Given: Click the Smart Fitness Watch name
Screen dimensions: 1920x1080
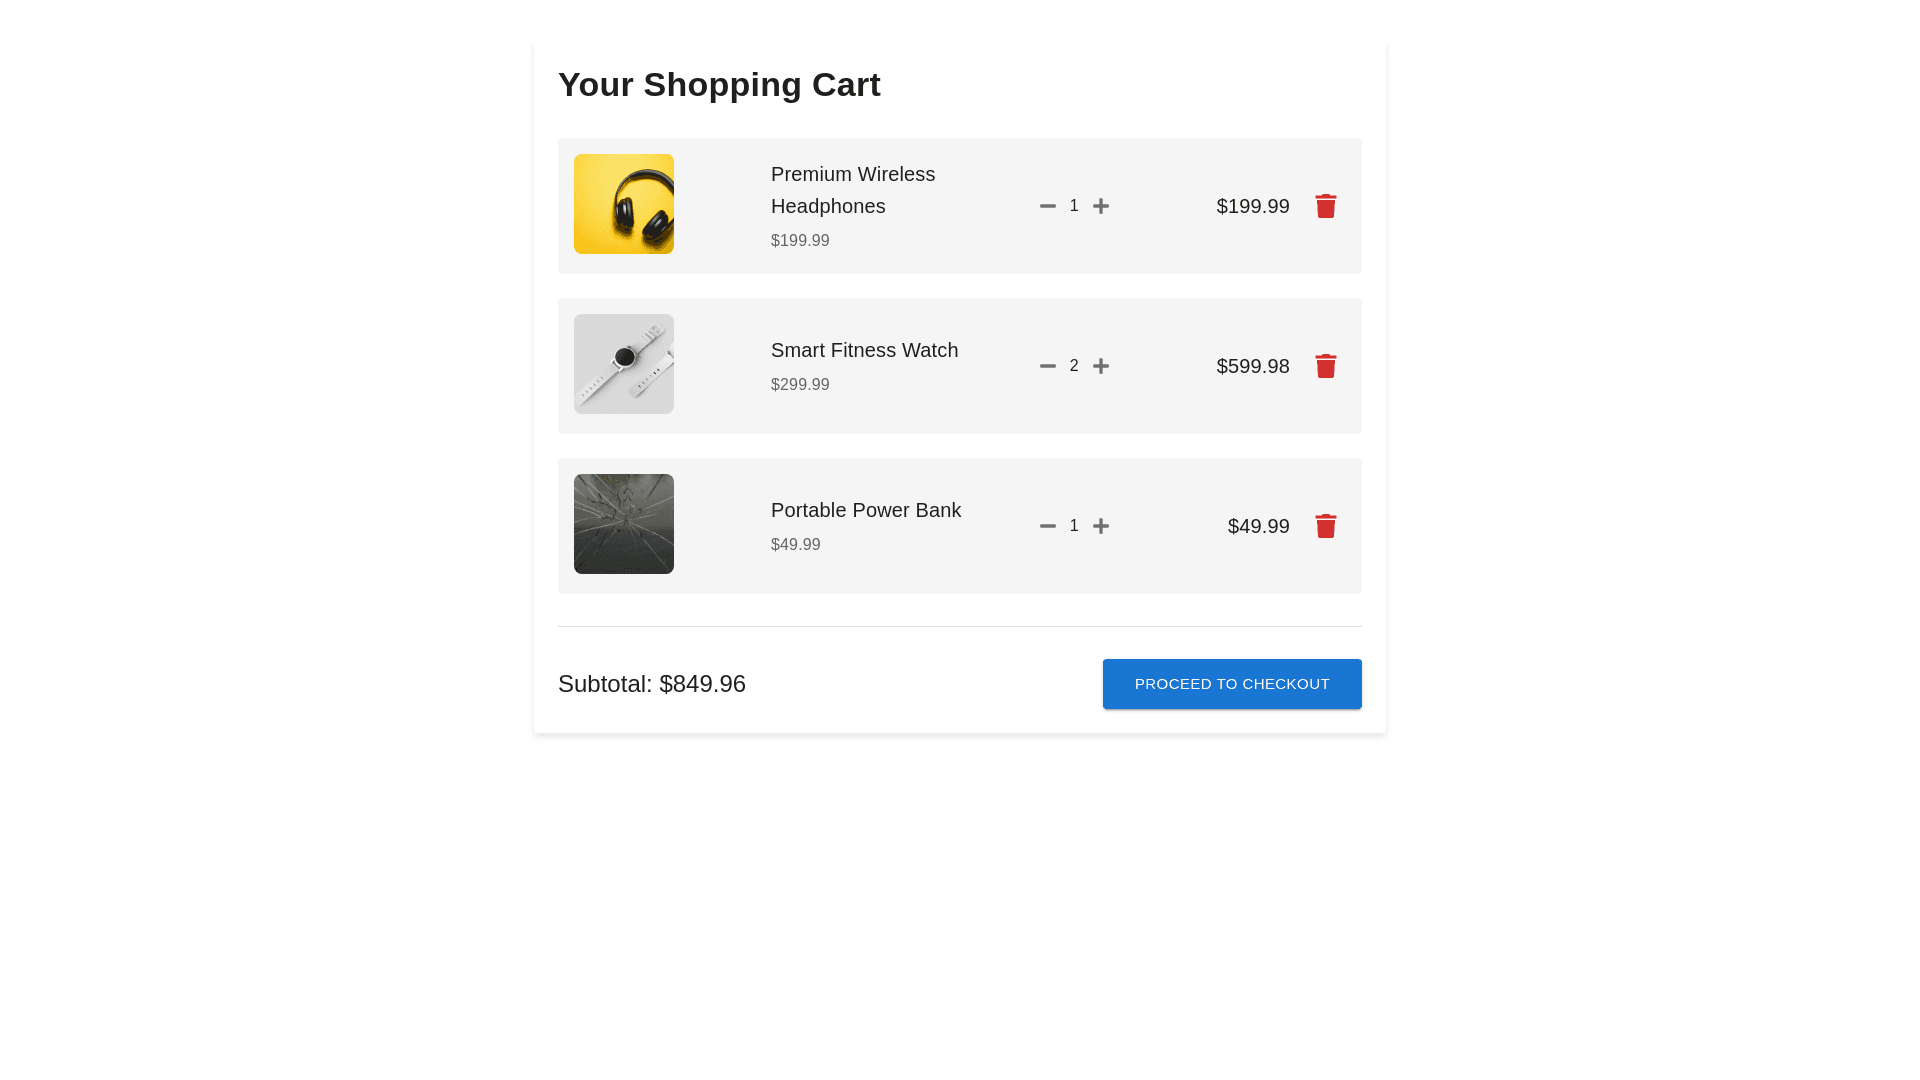Looking at the screenshot, I should pos(864,350).
